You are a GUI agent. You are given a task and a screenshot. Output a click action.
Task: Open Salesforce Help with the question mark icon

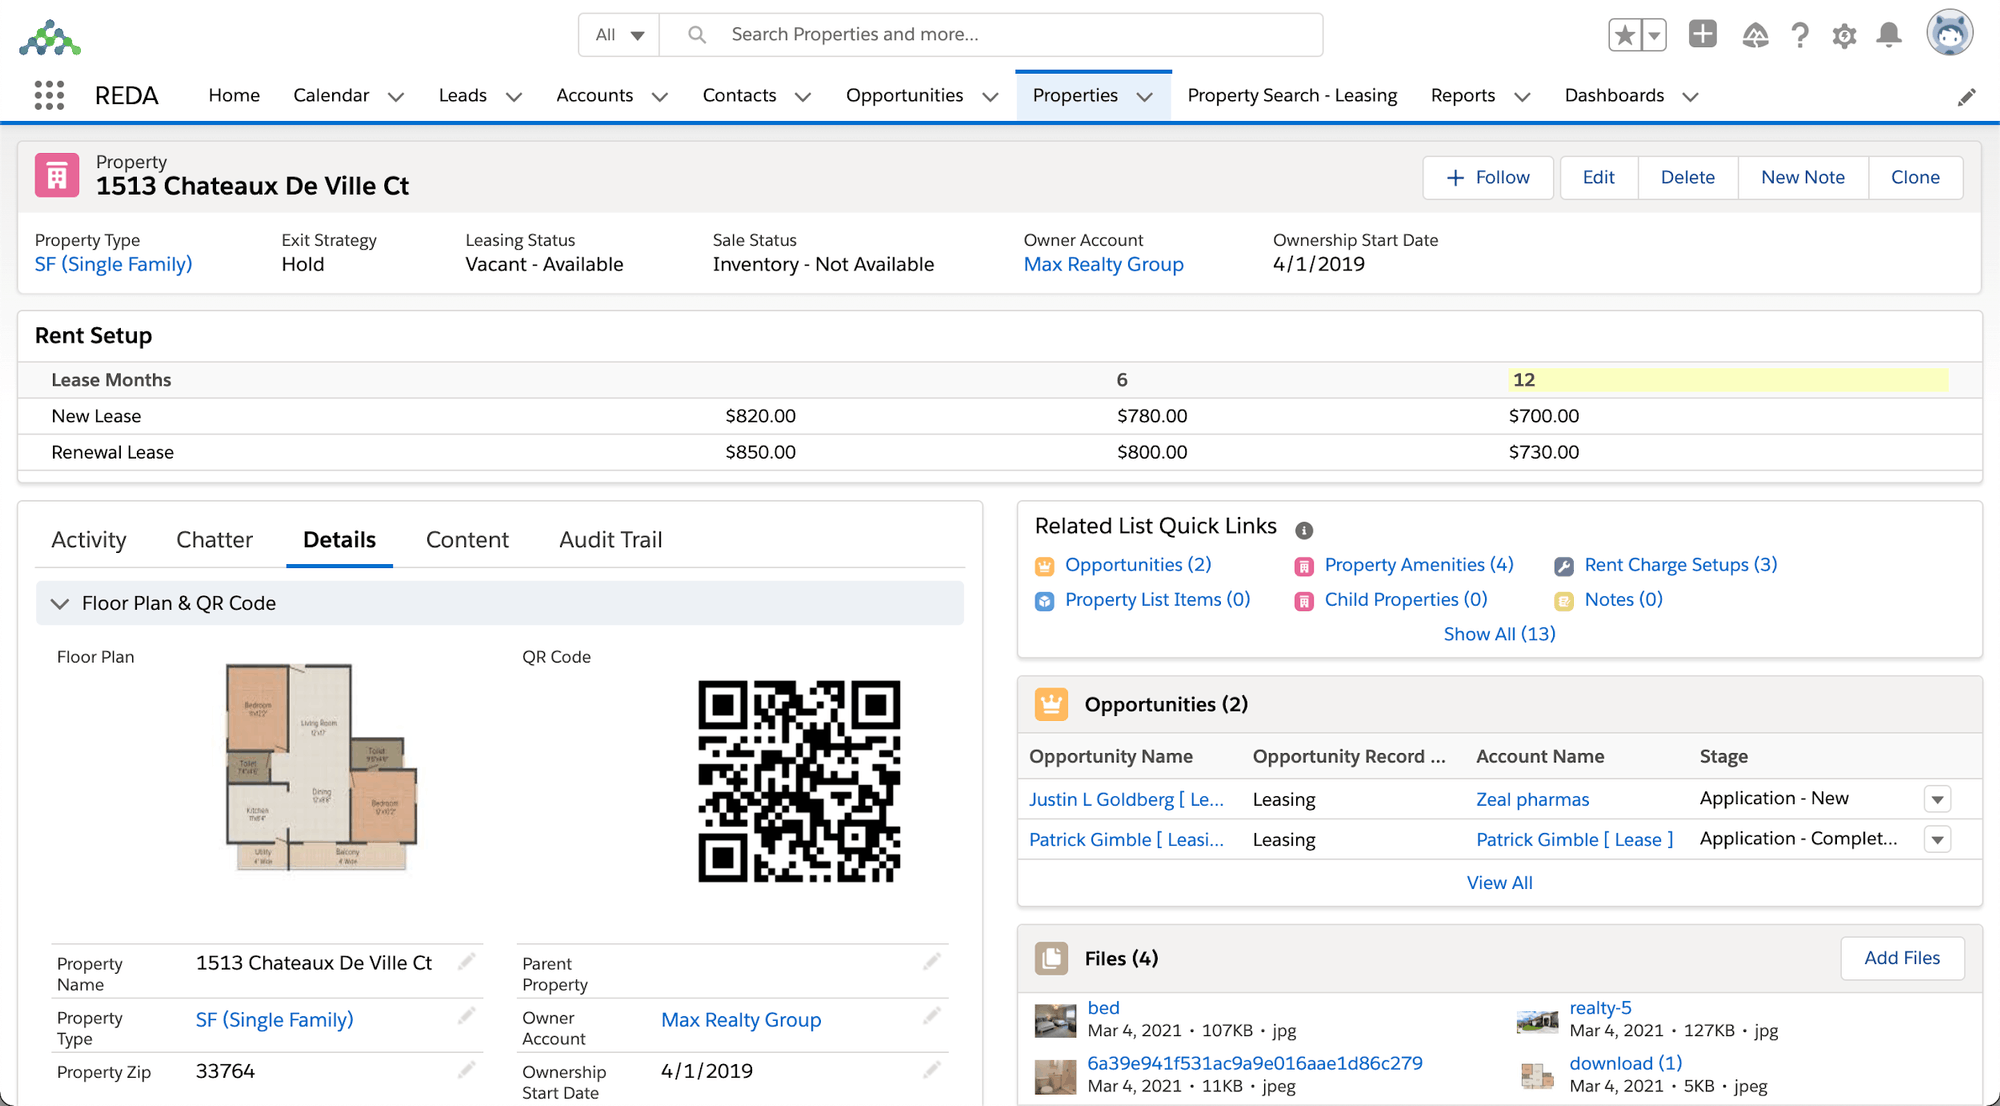click(1800, 34)
